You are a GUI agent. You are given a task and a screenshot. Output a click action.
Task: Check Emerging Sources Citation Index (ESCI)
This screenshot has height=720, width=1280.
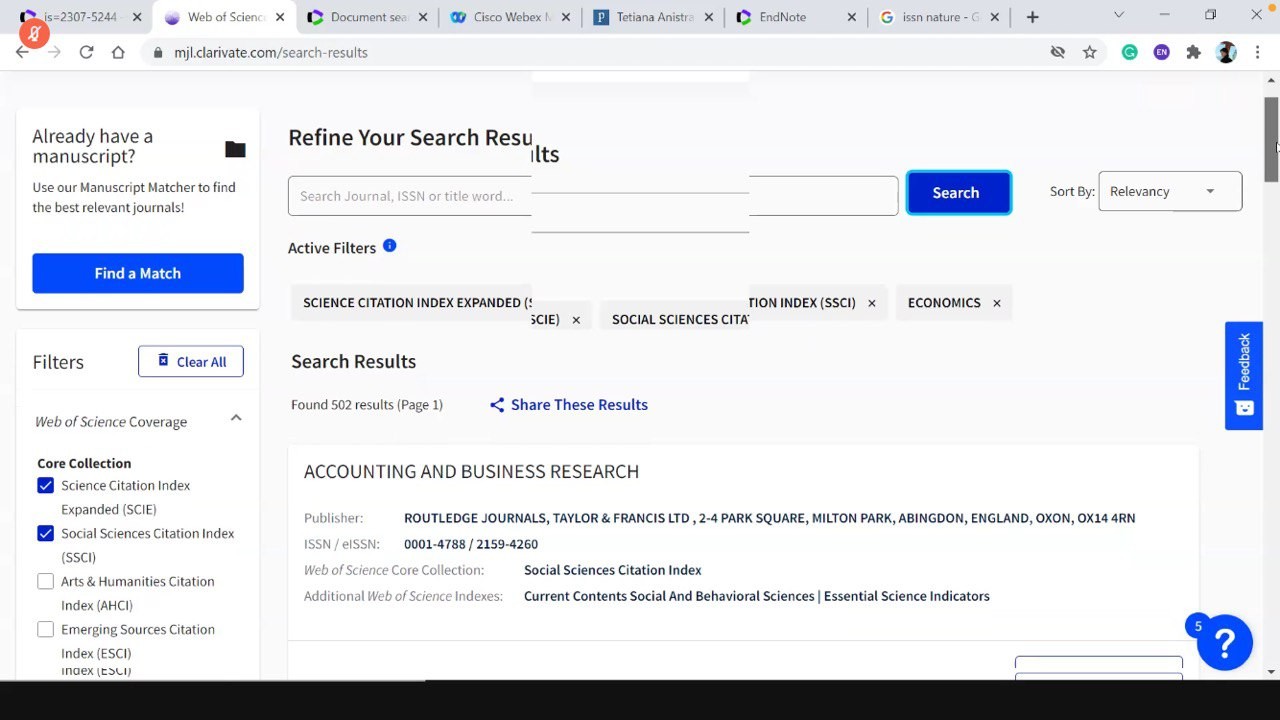tap(46, 629)
